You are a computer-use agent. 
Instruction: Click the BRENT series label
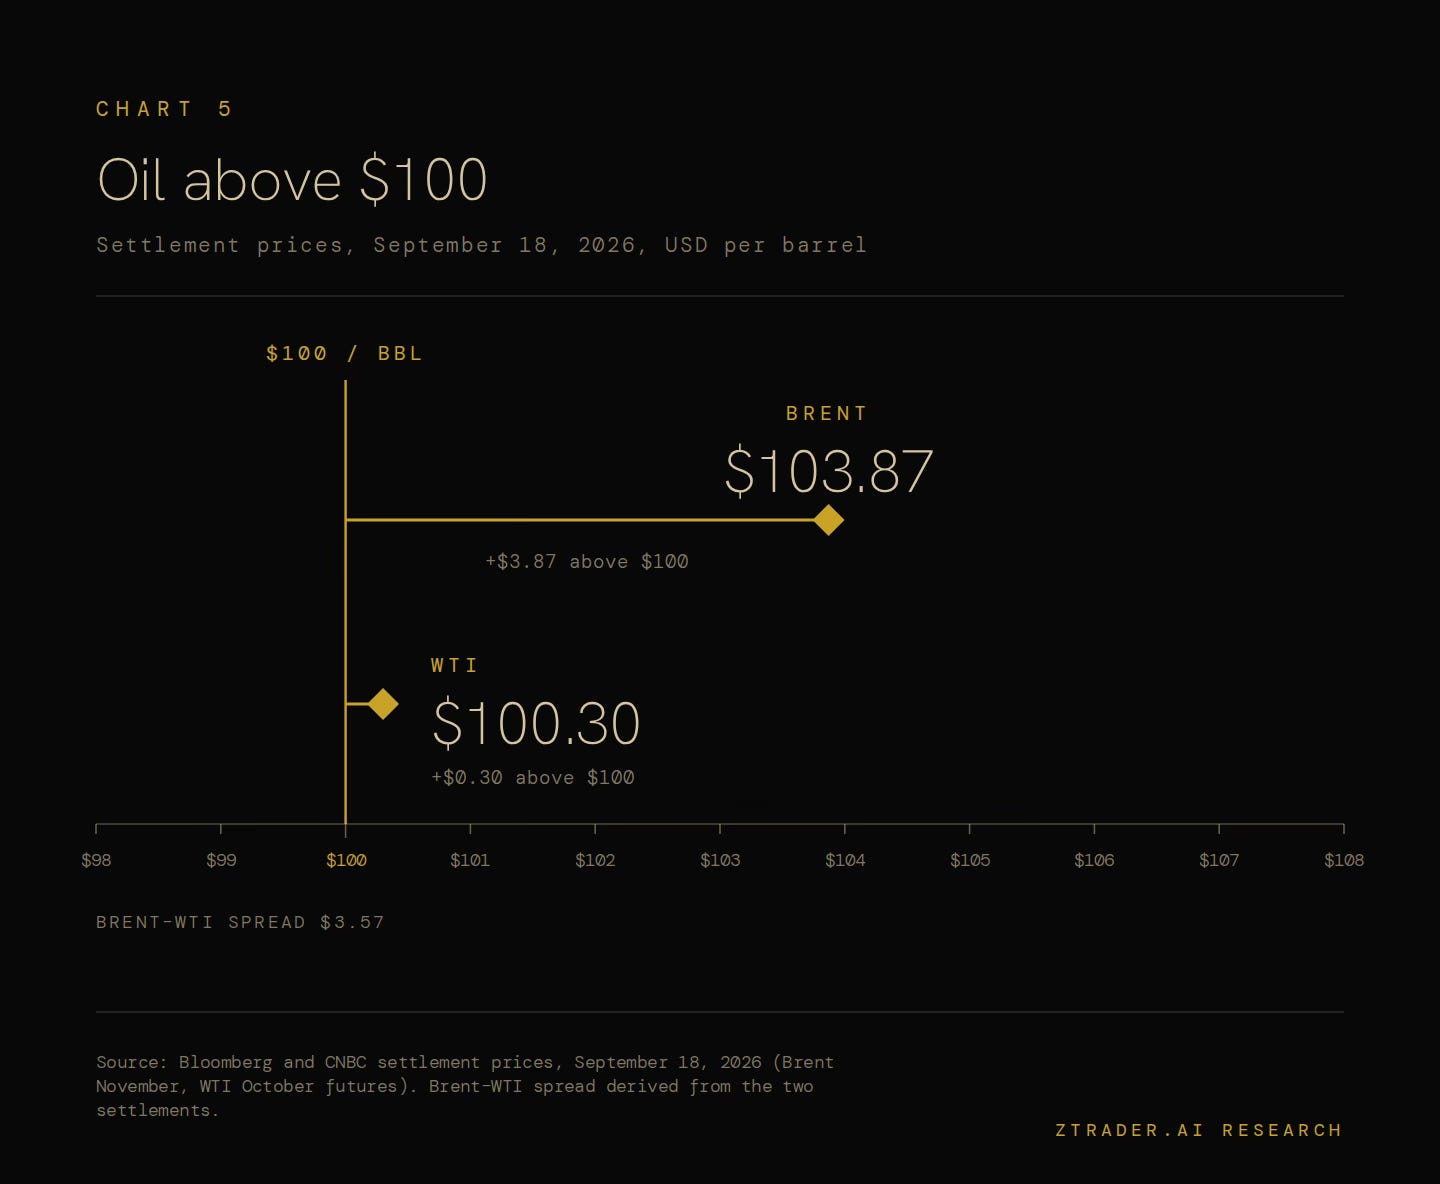(x=827, y=414)
